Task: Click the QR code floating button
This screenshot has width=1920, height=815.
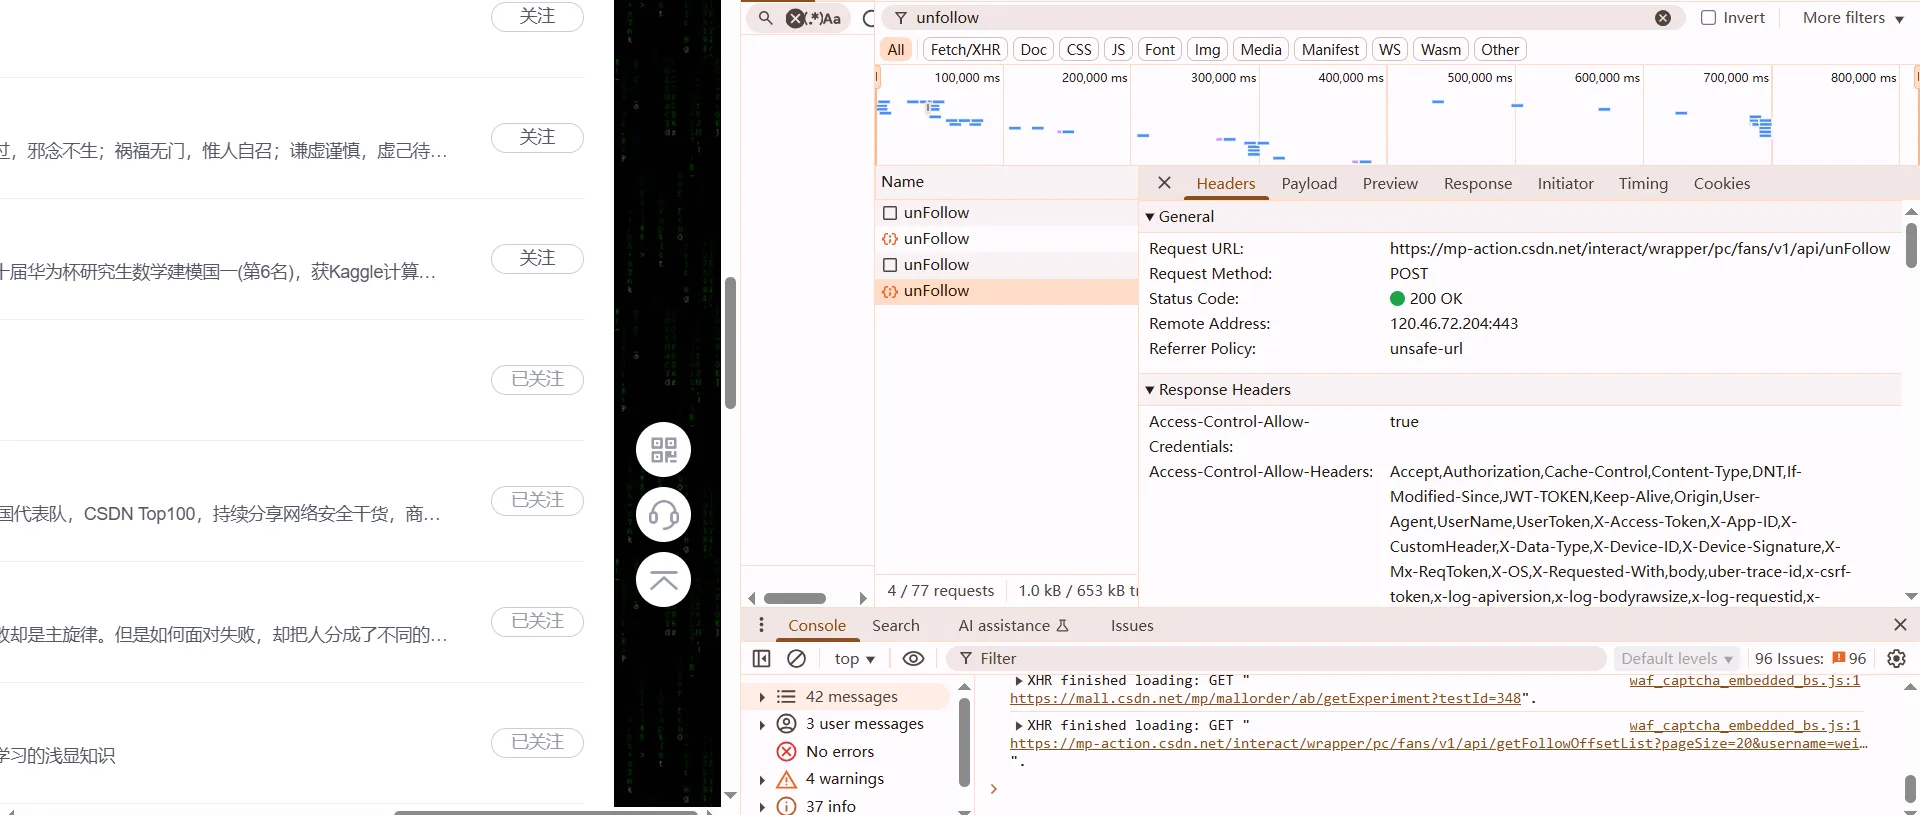Action: pos(664,450)
